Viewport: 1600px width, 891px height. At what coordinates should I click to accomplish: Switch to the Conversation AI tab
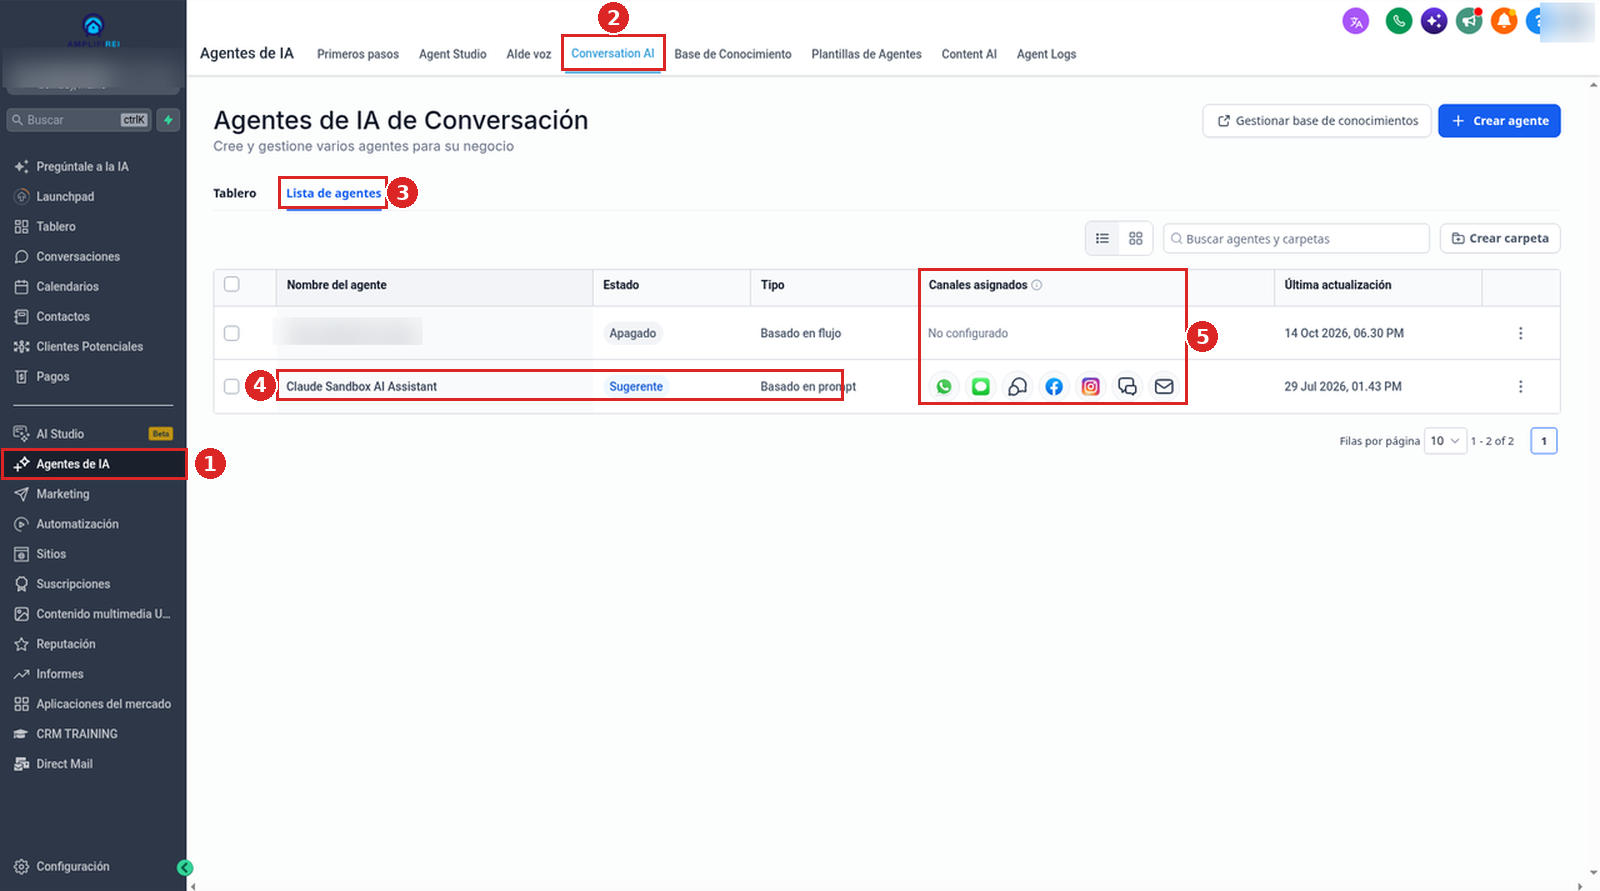click(x=613, y=53)
